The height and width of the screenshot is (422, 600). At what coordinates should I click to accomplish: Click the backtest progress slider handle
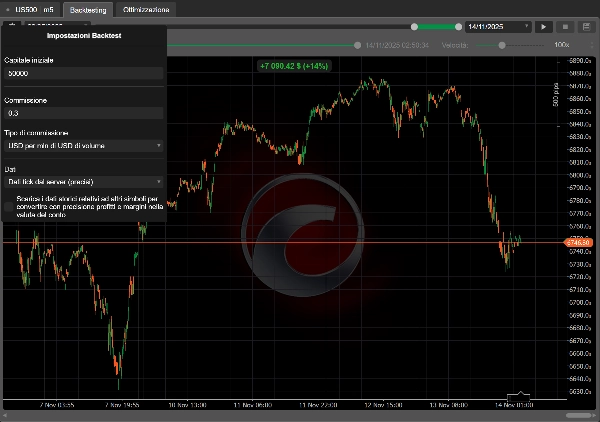(357, 46)
